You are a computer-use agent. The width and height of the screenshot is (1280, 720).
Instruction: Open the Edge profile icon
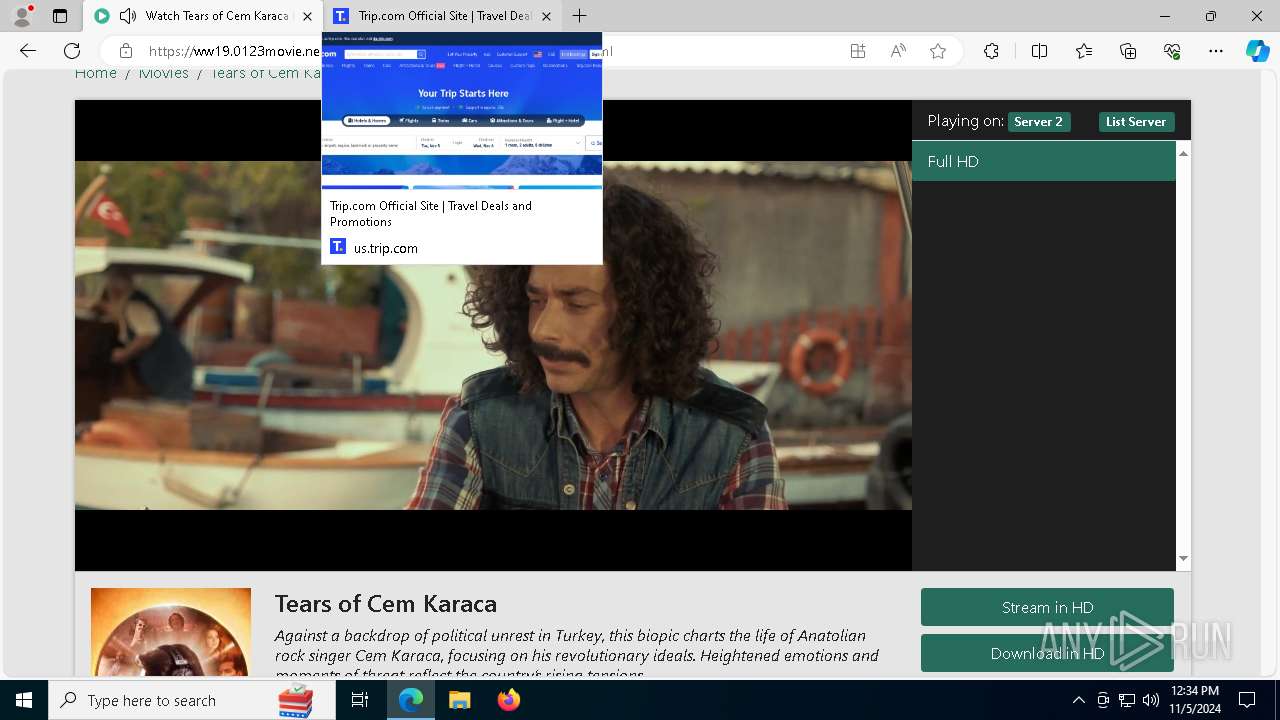click(22, 16)
